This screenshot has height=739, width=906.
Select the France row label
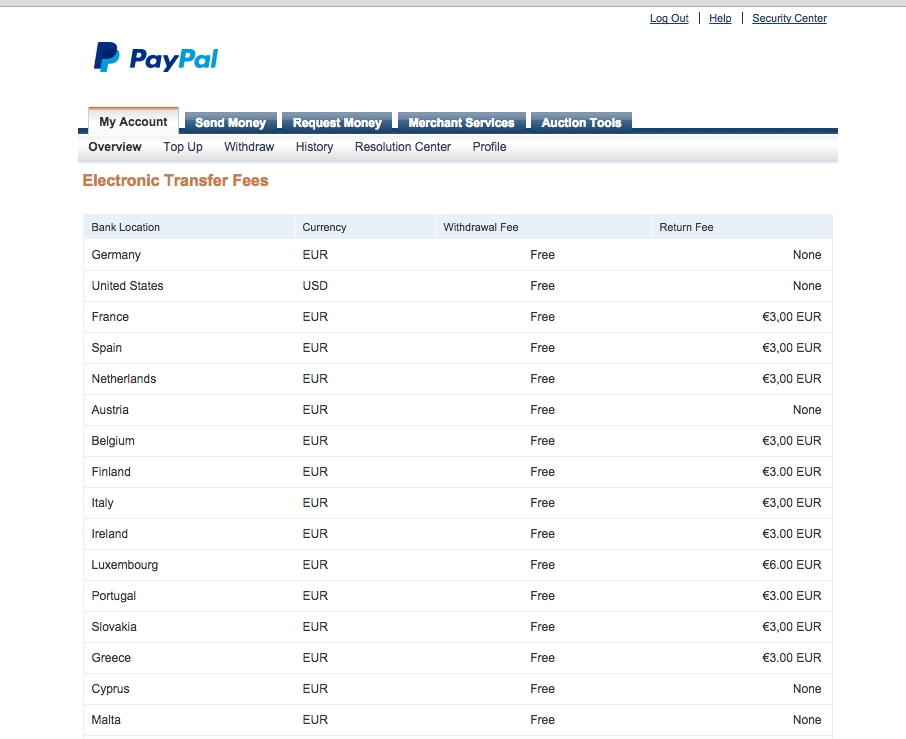[x=110, y=317]
